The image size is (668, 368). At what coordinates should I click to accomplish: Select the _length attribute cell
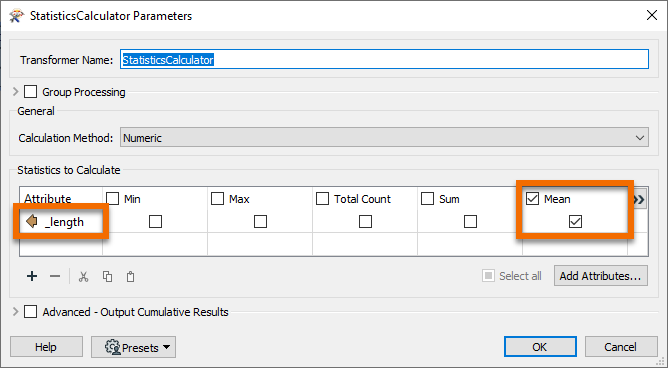click(61, 222)
